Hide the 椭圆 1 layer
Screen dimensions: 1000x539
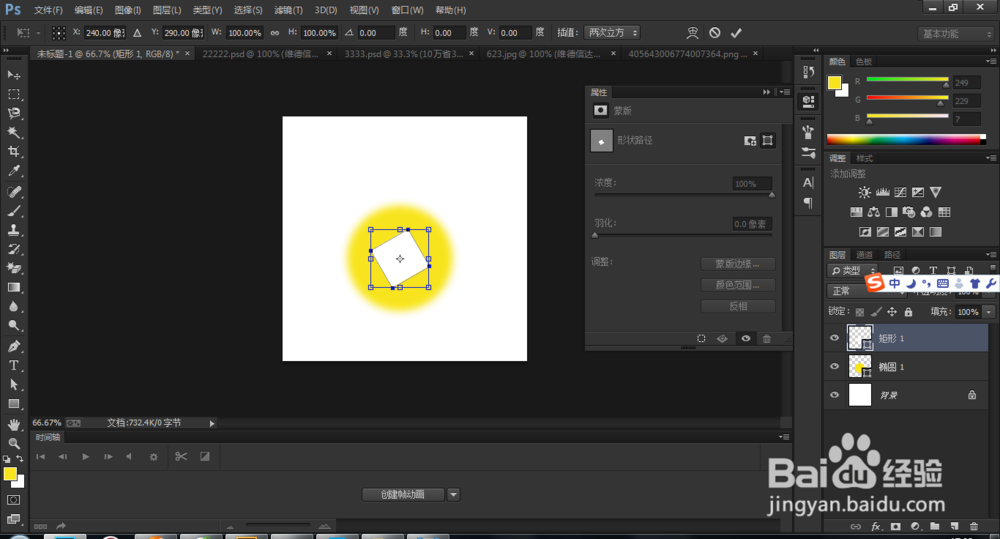tap(834, 366)
